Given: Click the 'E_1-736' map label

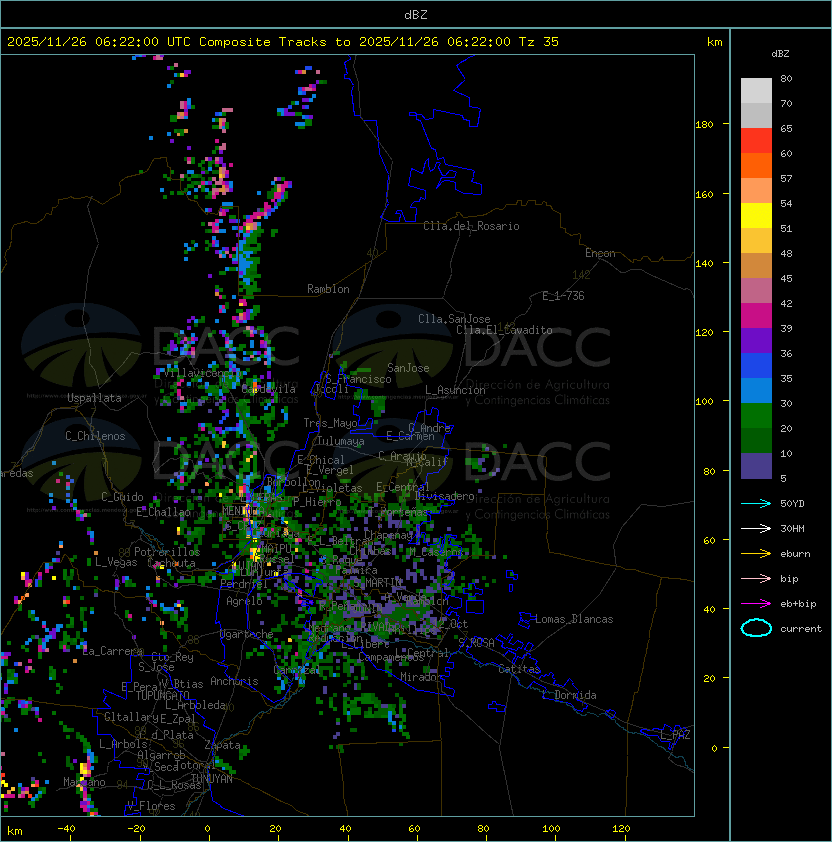Looking at the screenshot, I should (x=563, y=296).
